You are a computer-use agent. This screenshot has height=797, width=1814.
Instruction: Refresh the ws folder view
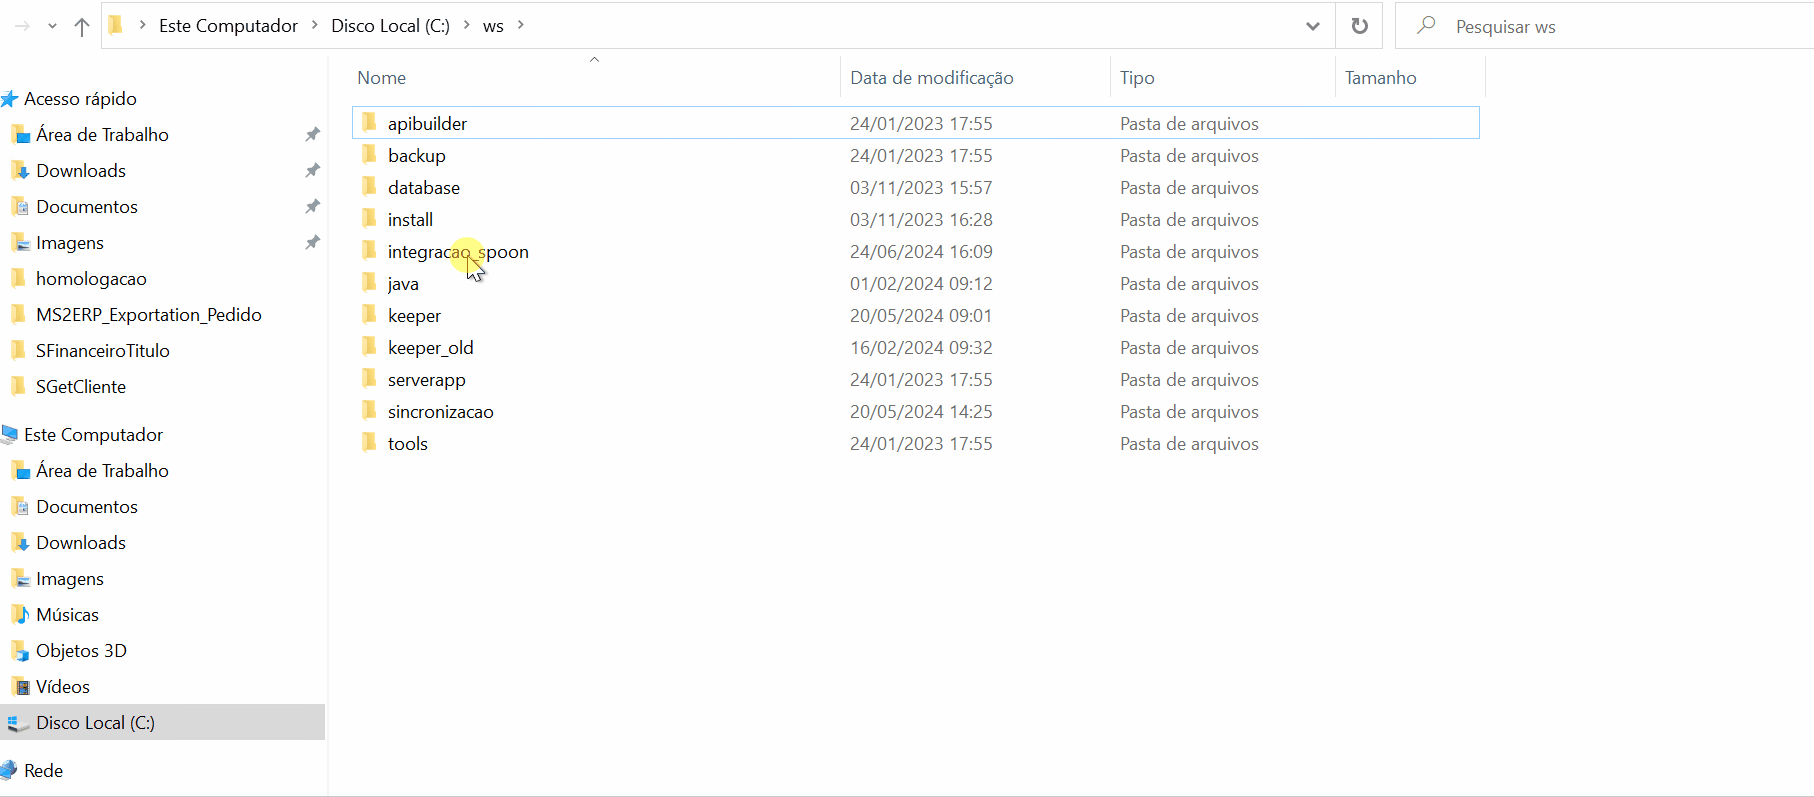point(1359,26)
